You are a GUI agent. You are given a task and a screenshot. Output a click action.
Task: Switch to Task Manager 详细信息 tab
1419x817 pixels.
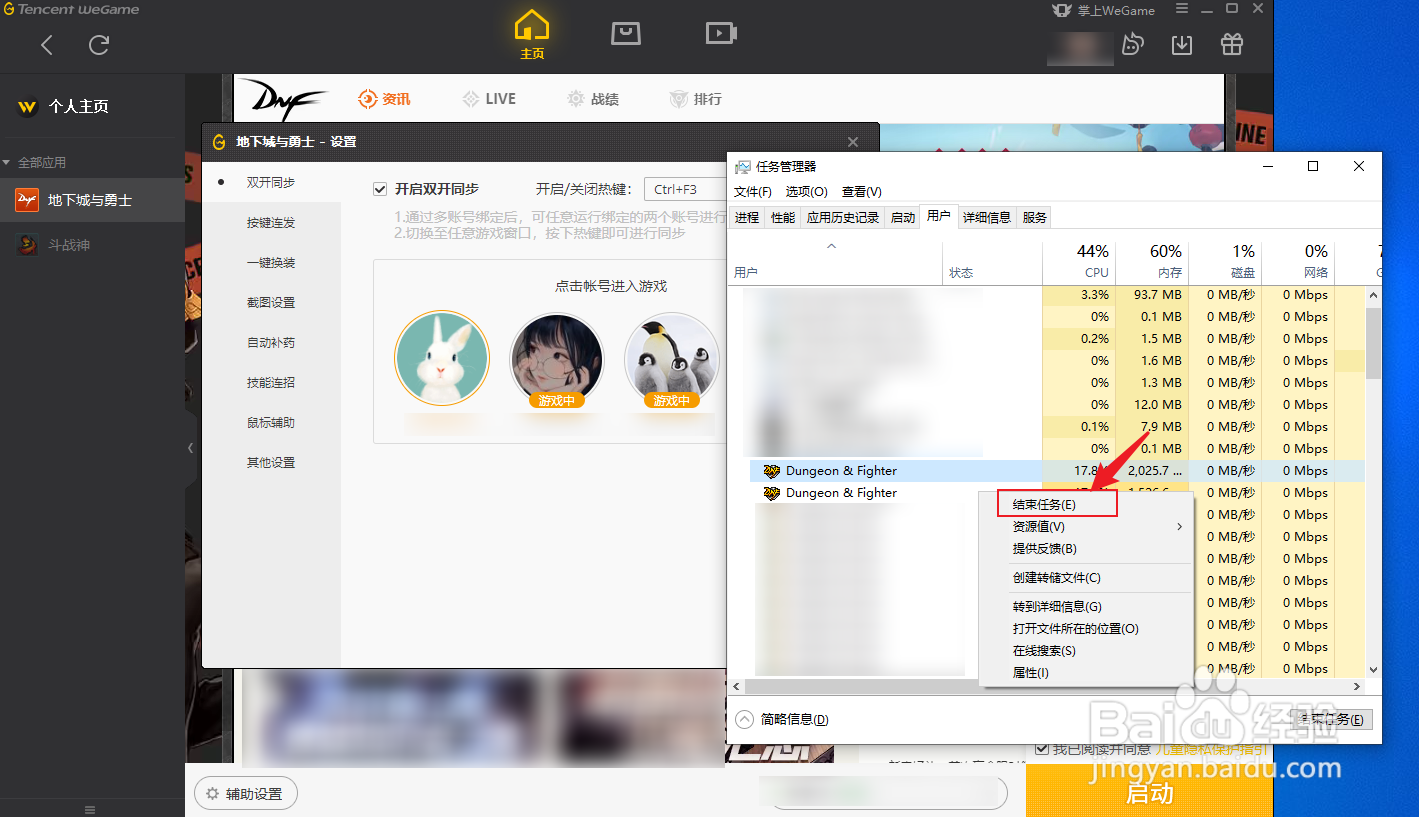pyautogui.click(x=987, y=218)
